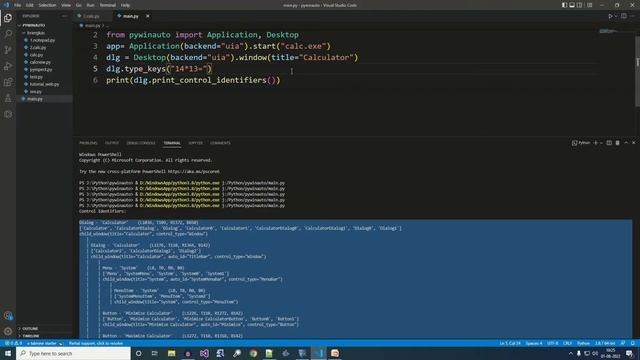The image size is (640, 360).
Task: Switch to the Debug Console tab
Action: [x=141, y=143]
